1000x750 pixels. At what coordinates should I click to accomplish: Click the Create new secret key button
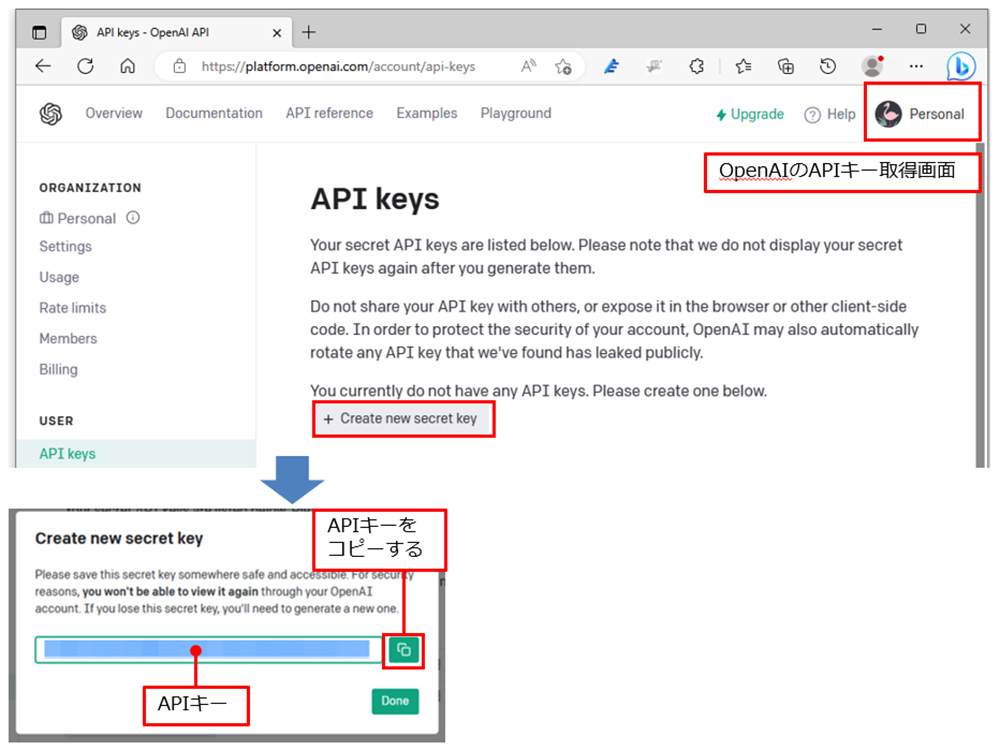point(403,418)
